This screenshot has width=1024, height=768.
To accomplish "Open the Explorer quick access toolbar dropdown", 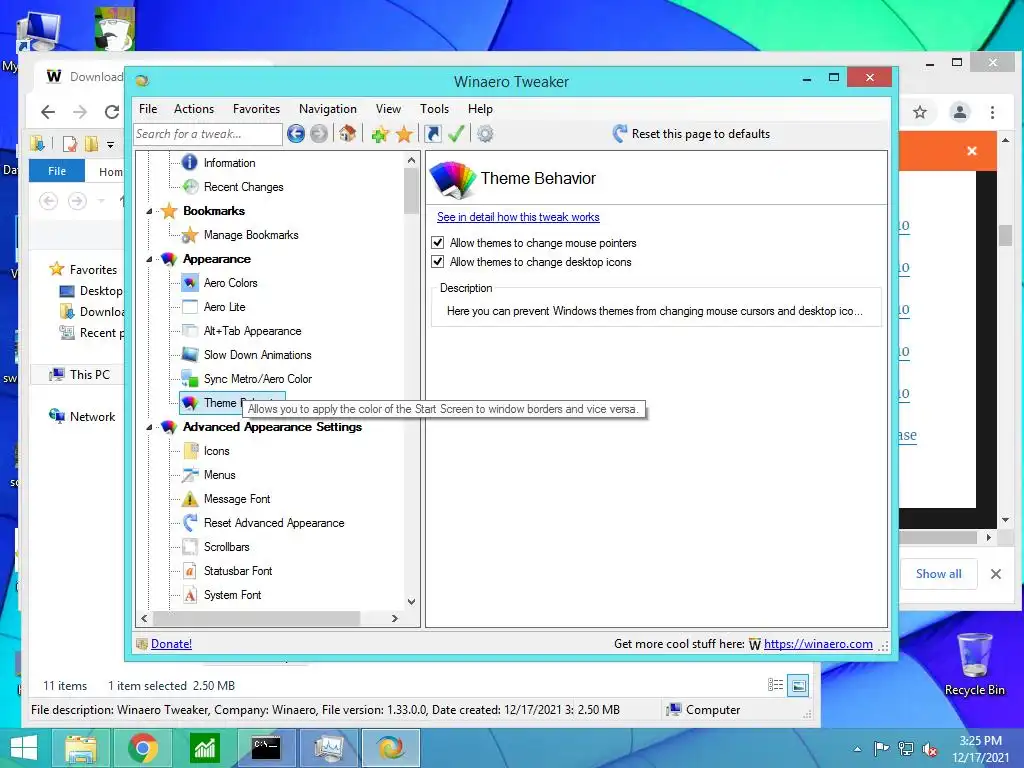I will click(110, 144).
